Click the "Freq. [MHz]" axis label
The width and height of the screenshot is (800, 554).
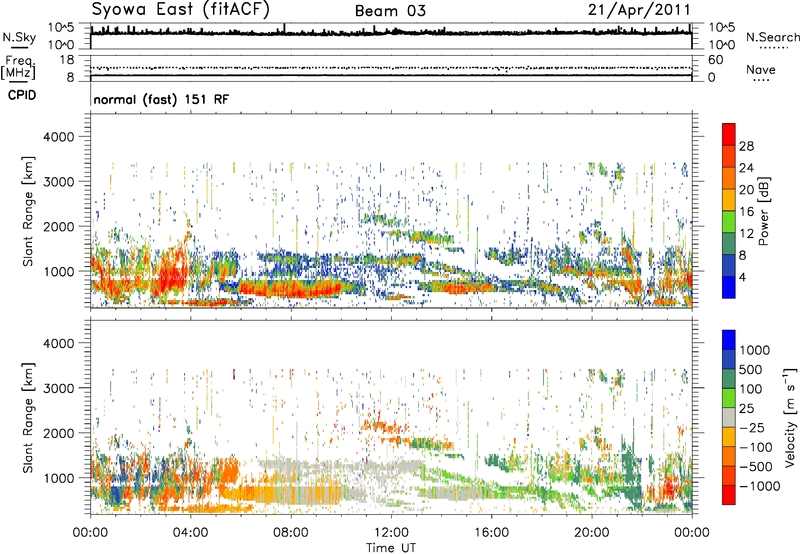point(18,67)
